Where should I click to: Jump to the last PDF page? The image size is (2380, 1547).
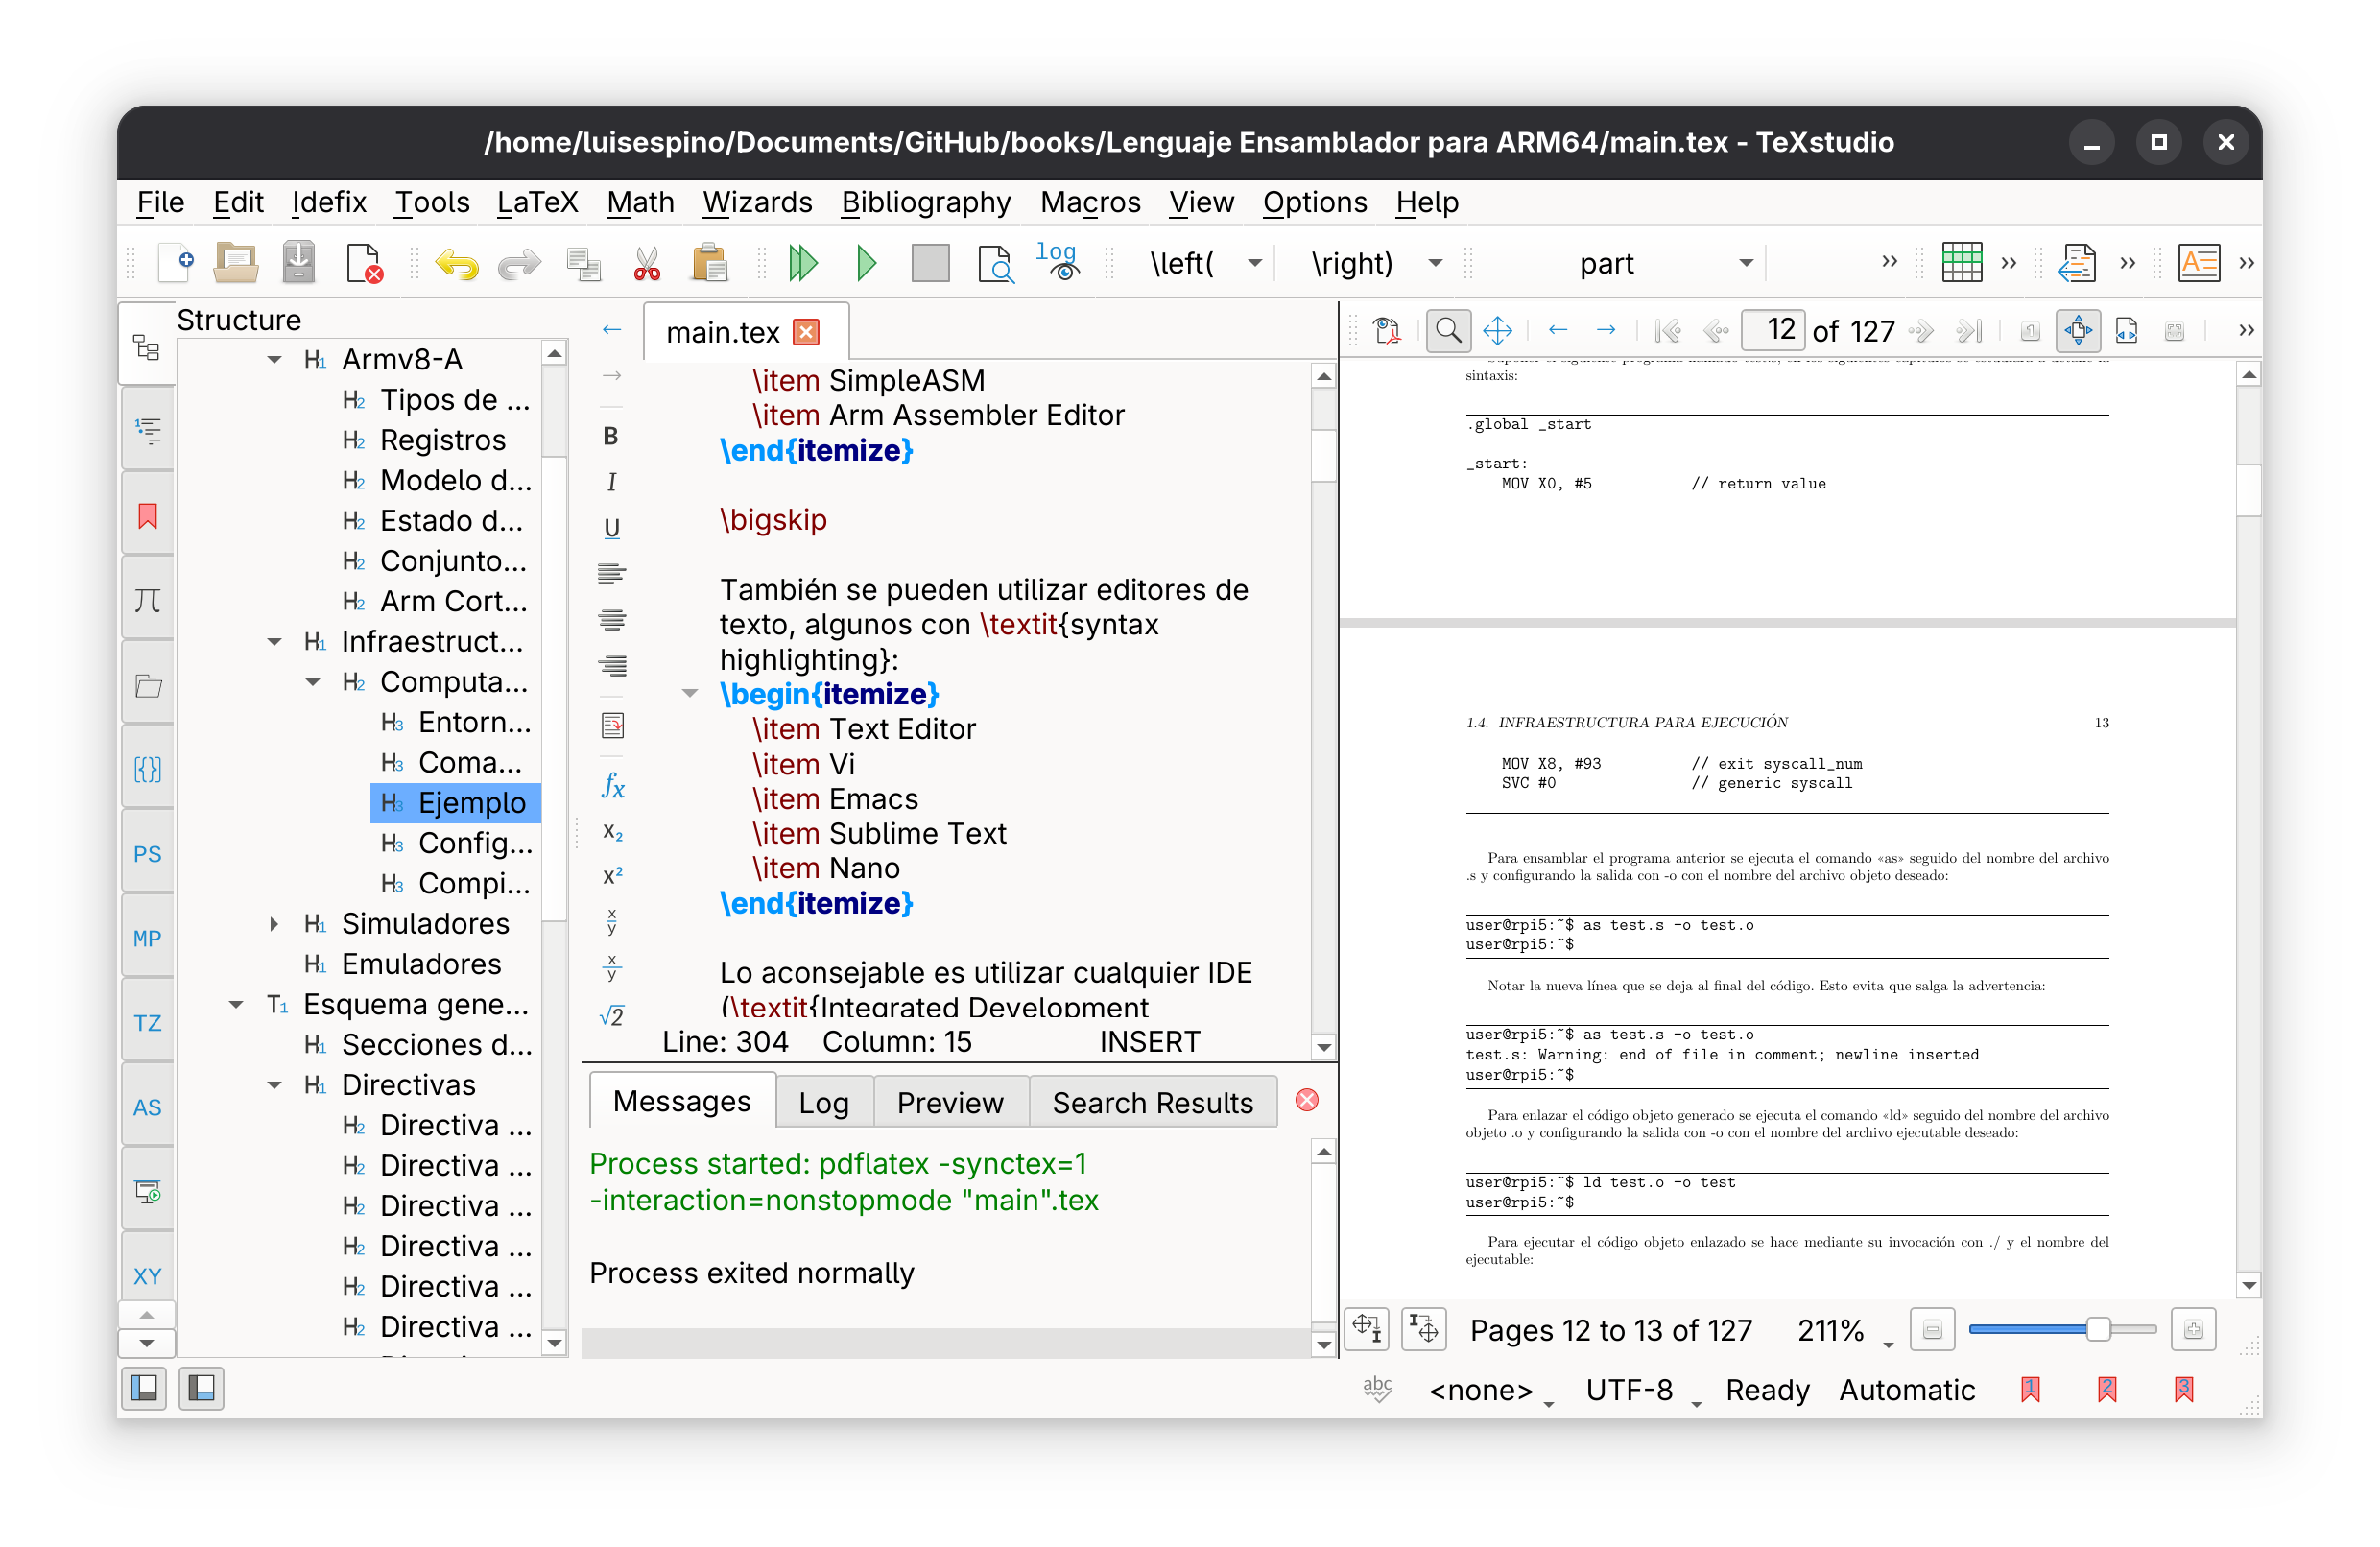(x=1967, y=330)
